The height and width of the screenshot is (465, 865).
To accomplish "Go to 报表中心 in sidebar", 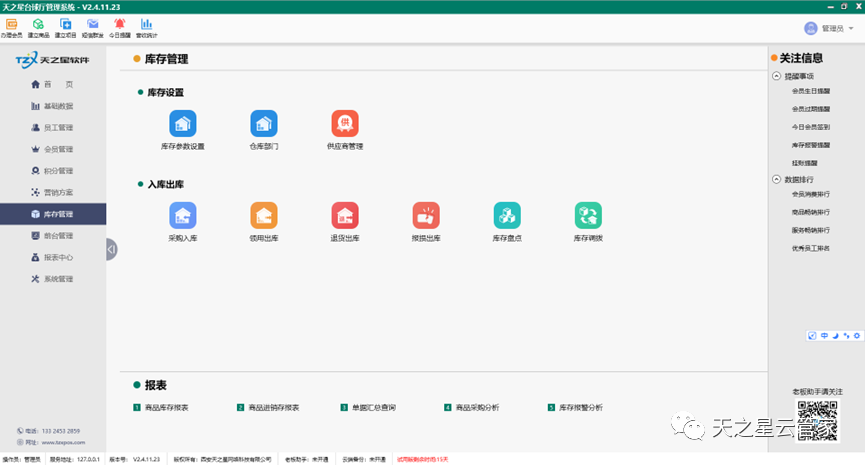I will [x=58, y=257].
